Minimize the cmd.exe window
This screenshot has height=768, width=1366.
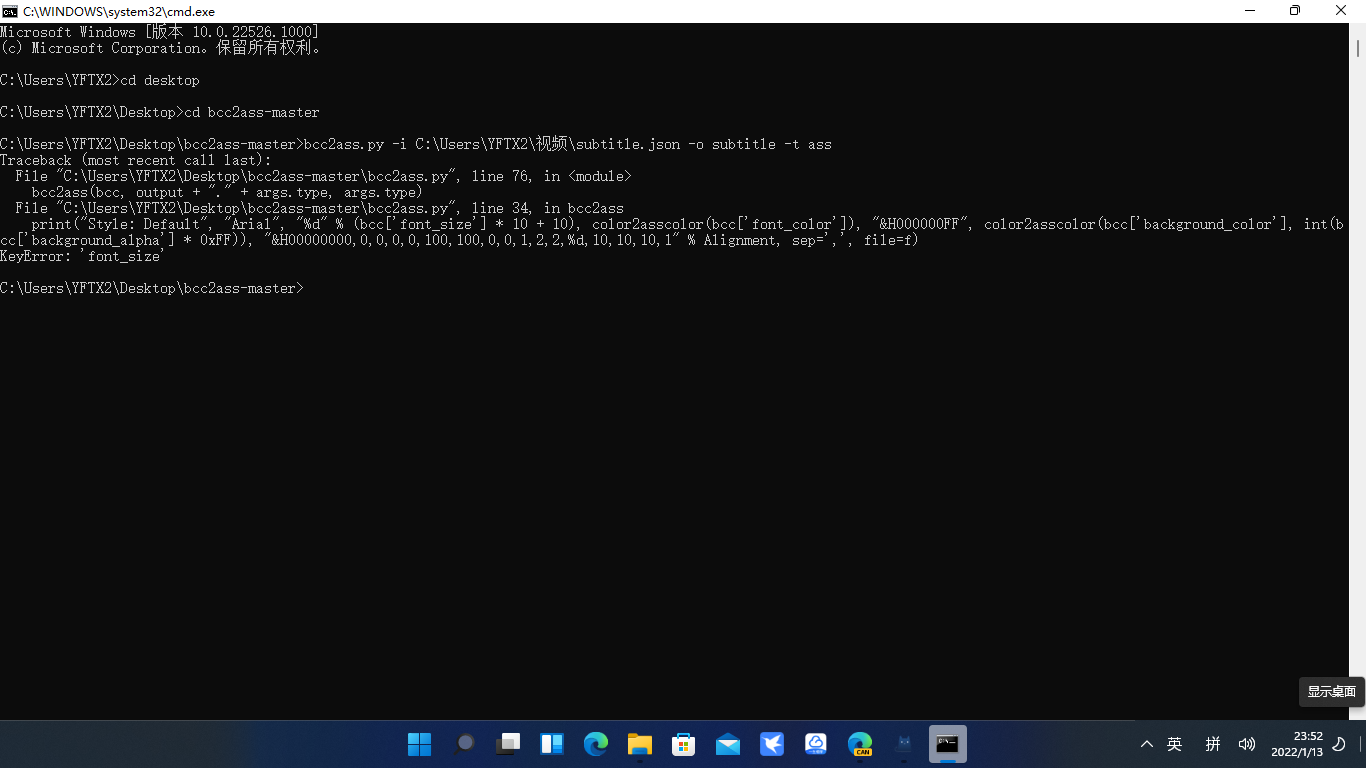pos(1250,11)
